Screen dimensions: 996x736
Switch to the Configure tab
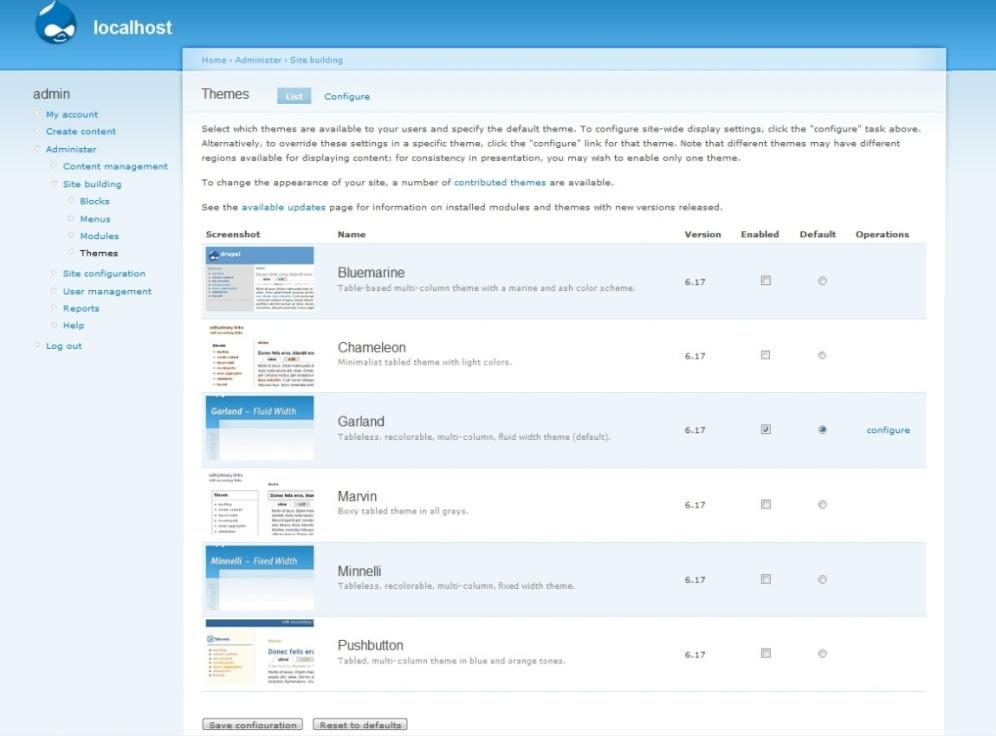click(x=347, y=97)
